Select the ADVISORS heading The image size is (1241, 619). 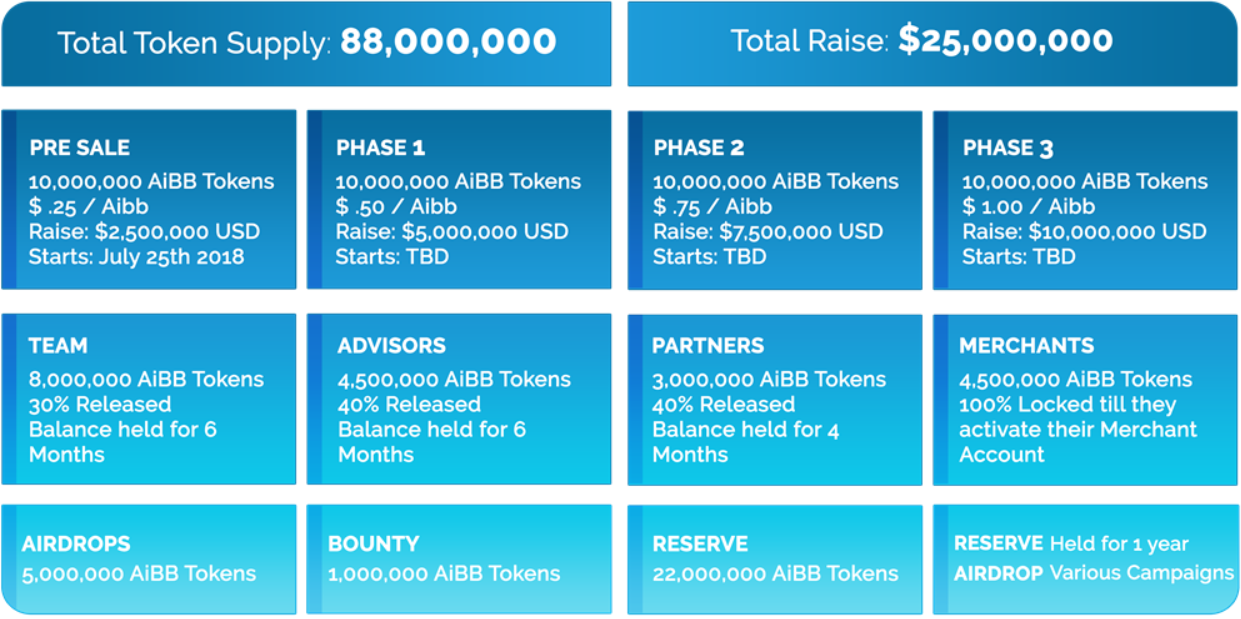point(391,346)
